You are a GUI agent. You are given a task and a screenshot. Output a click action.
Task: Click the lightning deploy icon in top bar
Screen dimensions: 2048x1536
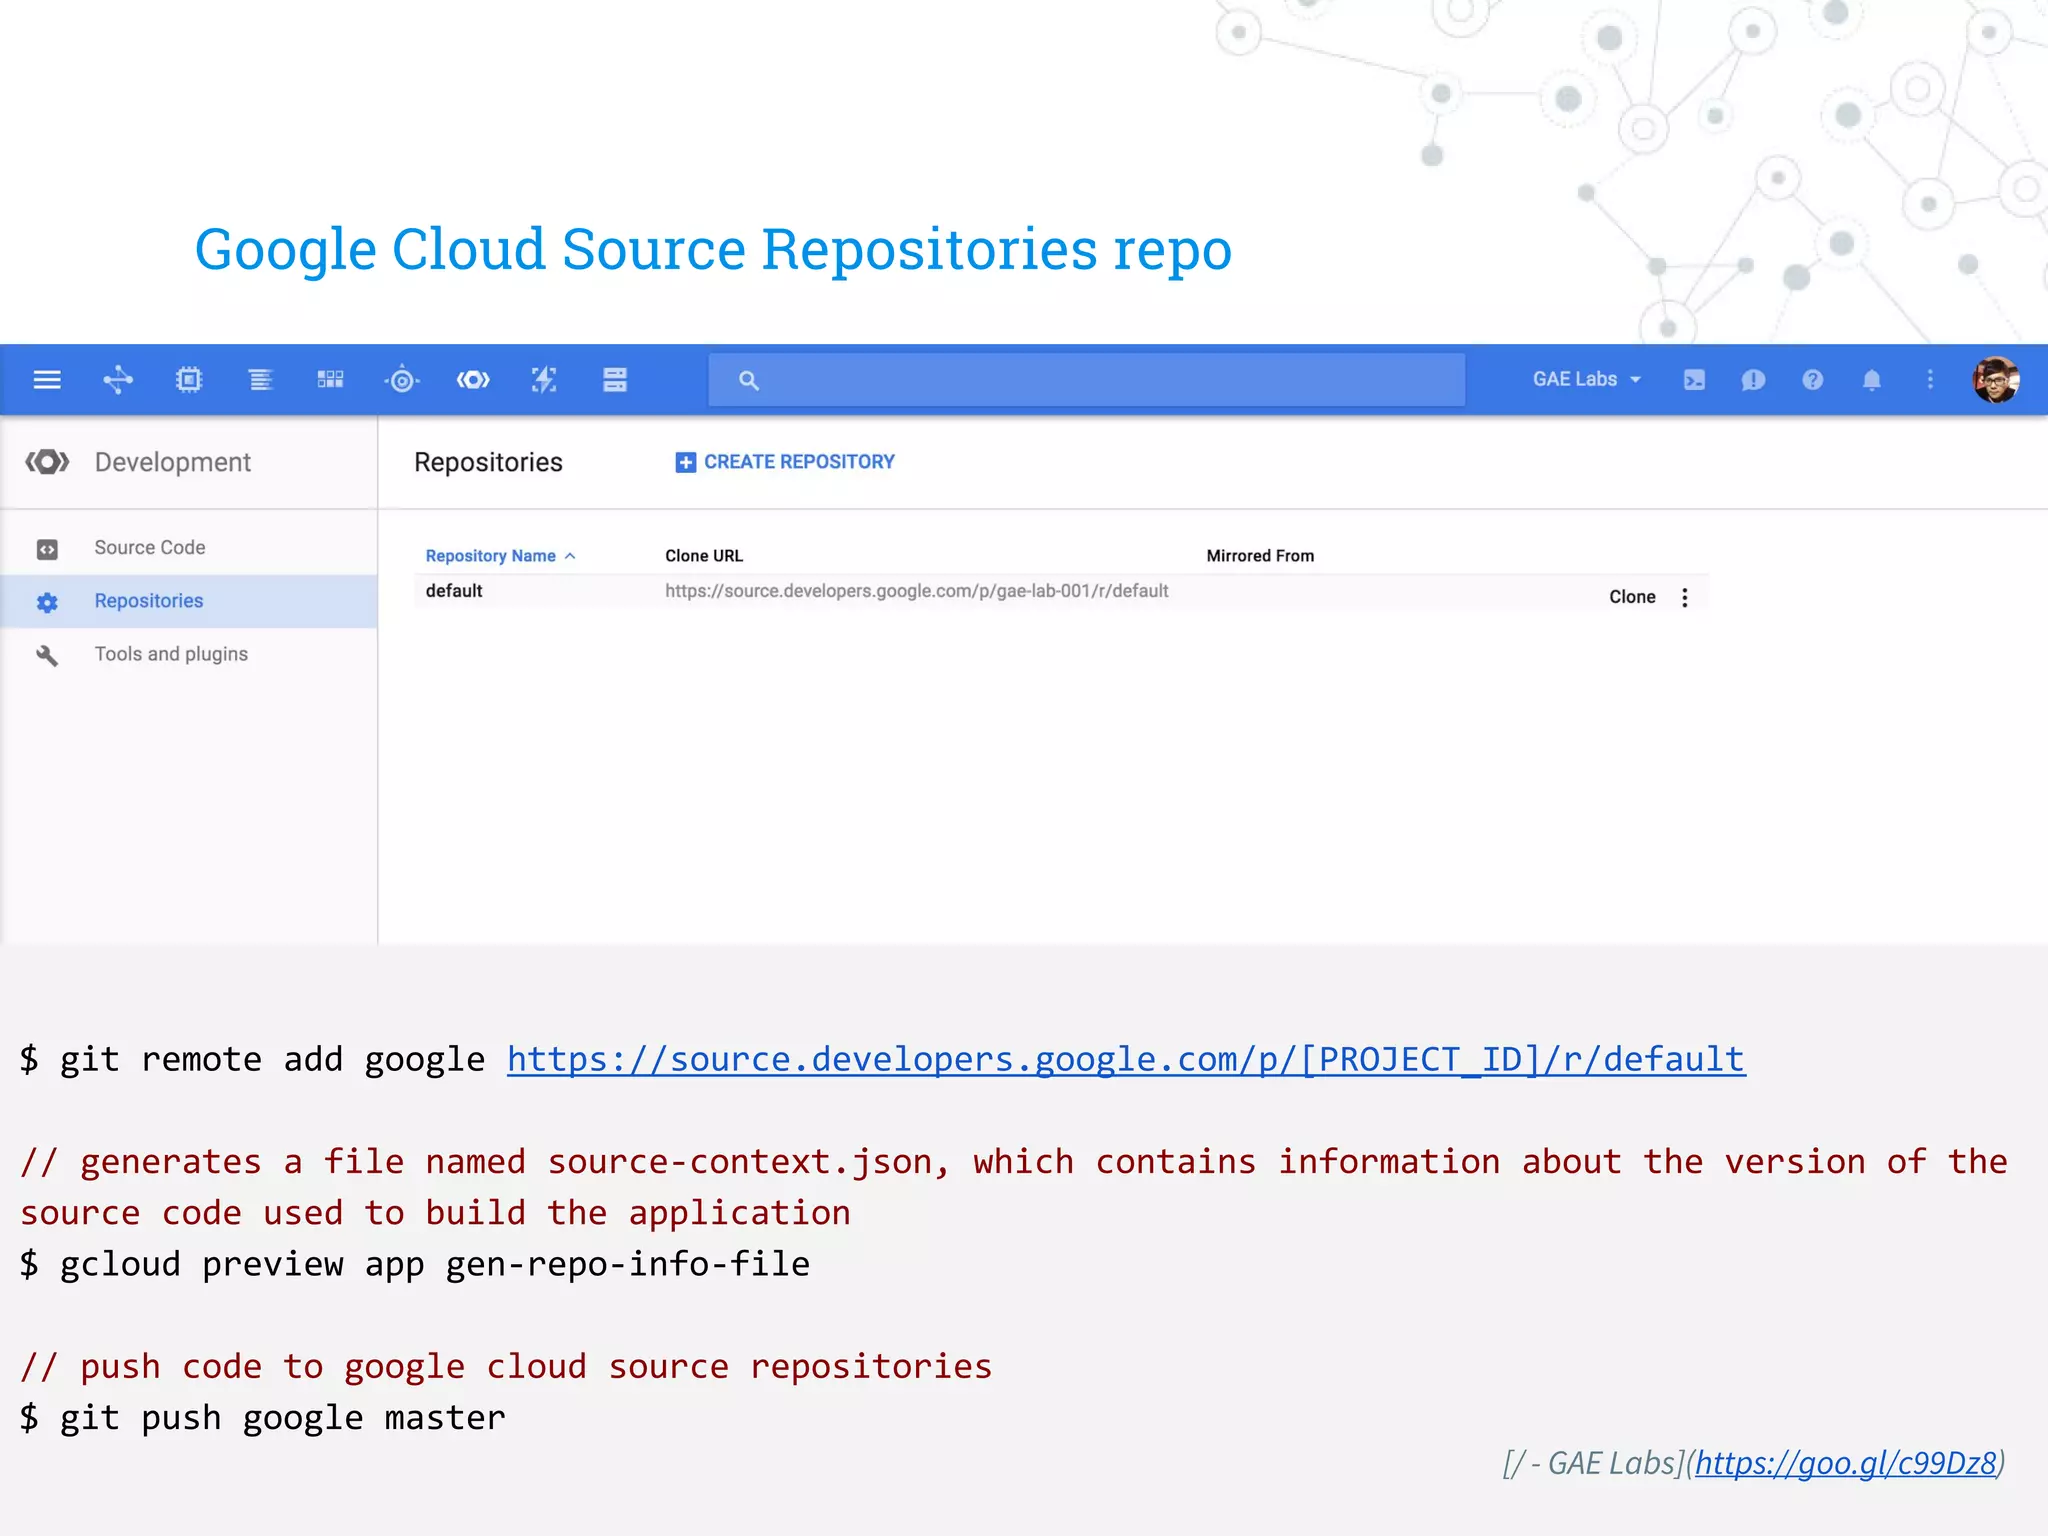click(x=543, y=380)
